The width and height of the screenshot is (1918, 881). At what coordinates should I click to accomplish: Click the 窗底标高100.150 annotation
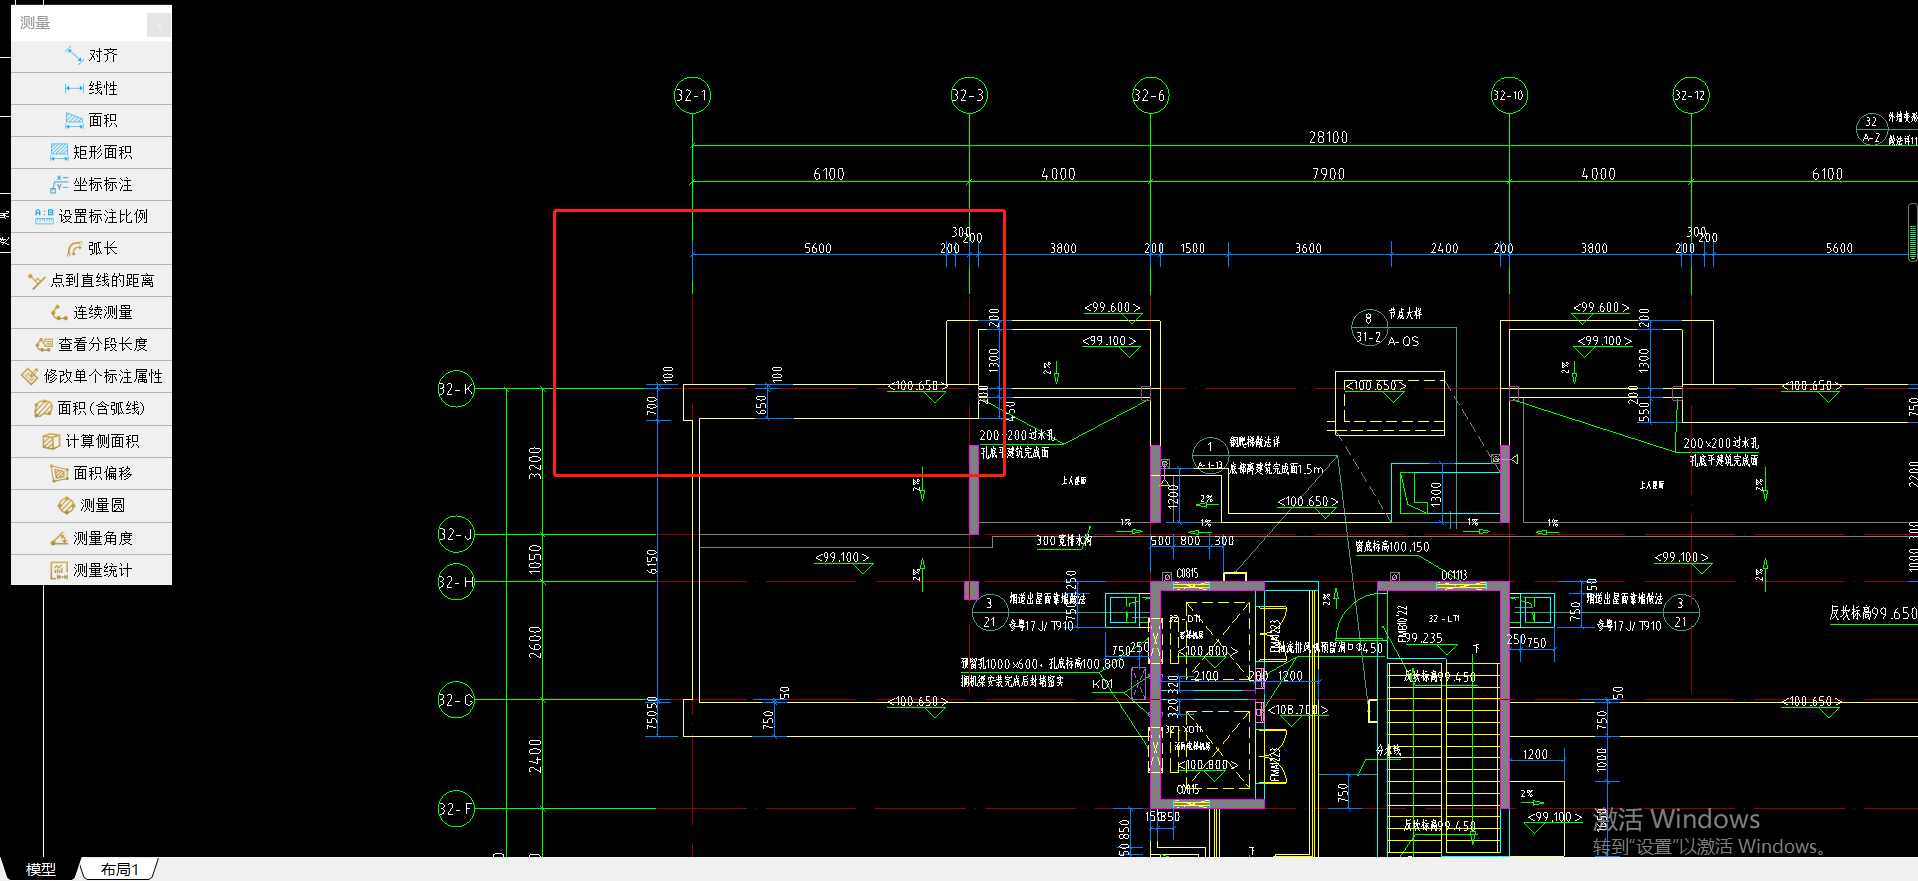[x=1392, y=547]
